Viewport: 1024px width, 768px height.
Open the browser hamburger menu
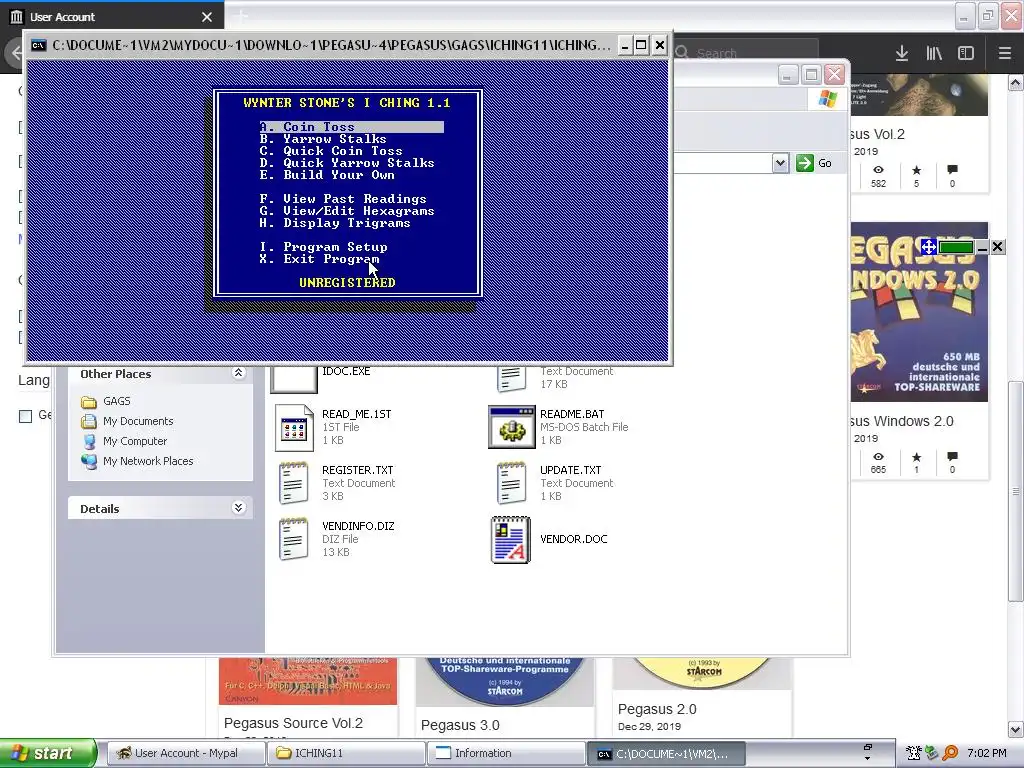(x=1005, y=53)
